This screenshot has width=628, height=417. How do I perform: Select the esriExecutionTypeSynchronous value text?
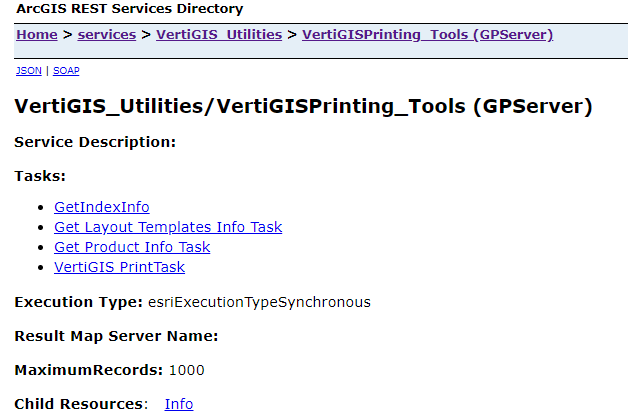[x=259, y=302]
